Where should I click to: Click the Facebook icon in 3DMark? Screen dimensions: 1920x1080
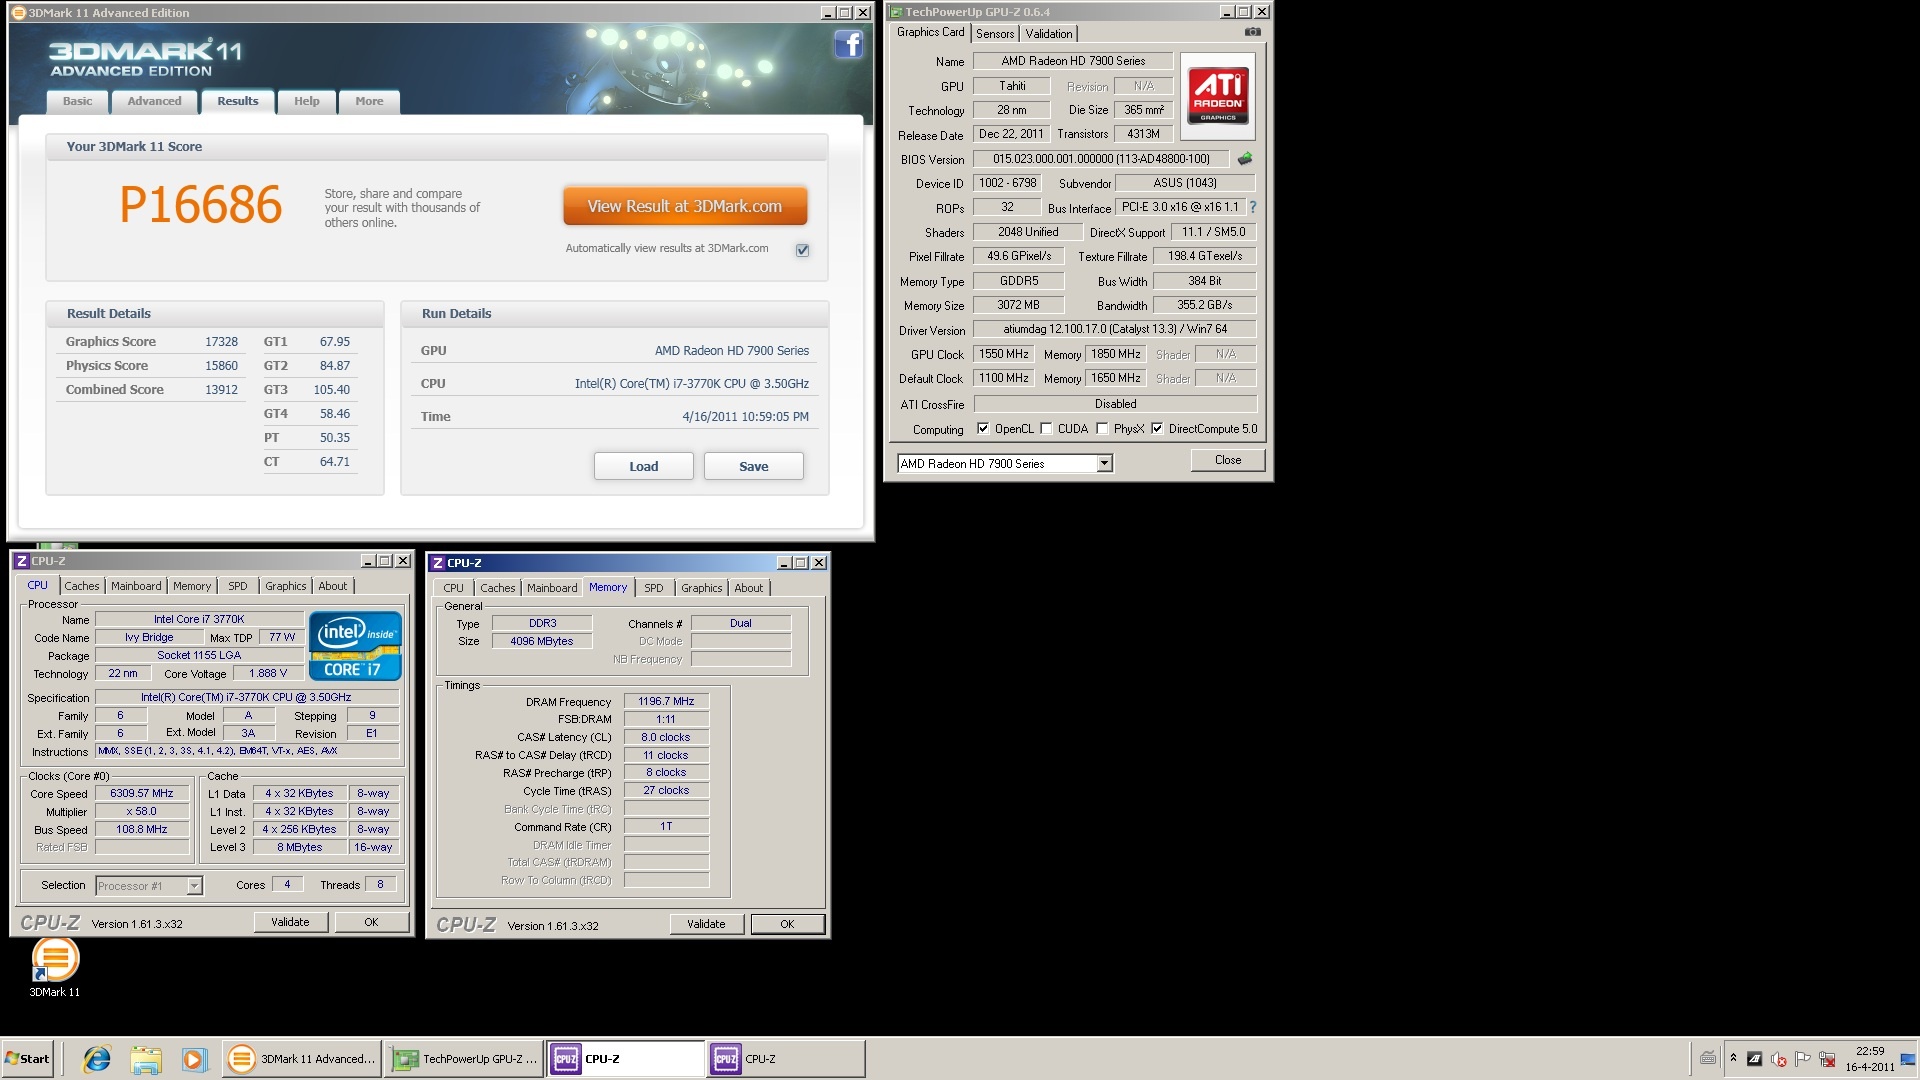tap(848, 45)
